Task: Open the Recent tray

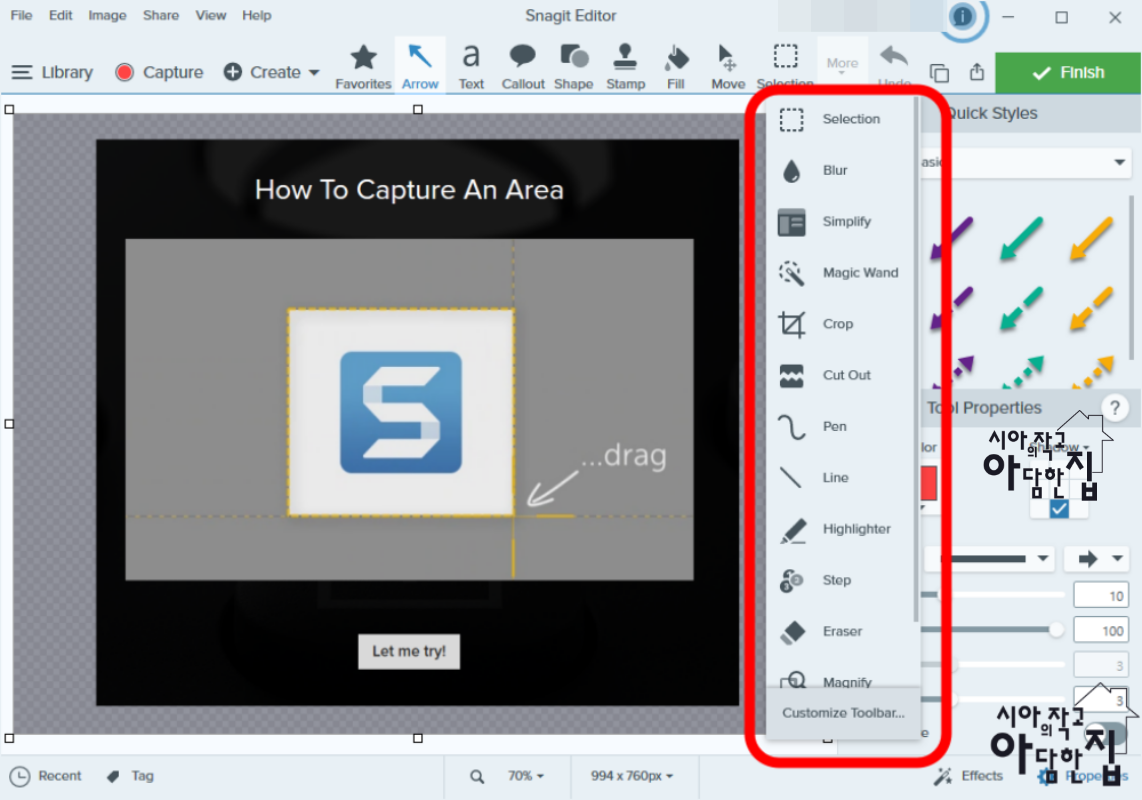Action: [x=46, y=776]
